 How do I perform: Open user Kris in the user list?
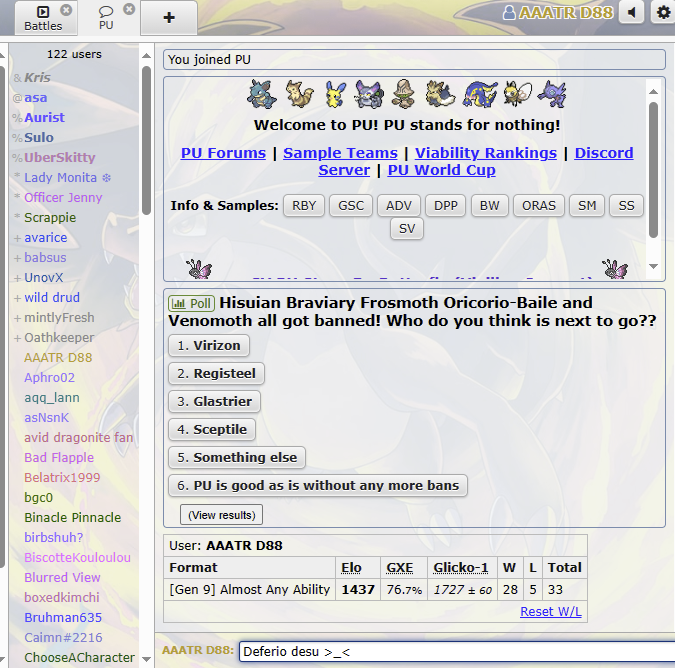point(37,77)
